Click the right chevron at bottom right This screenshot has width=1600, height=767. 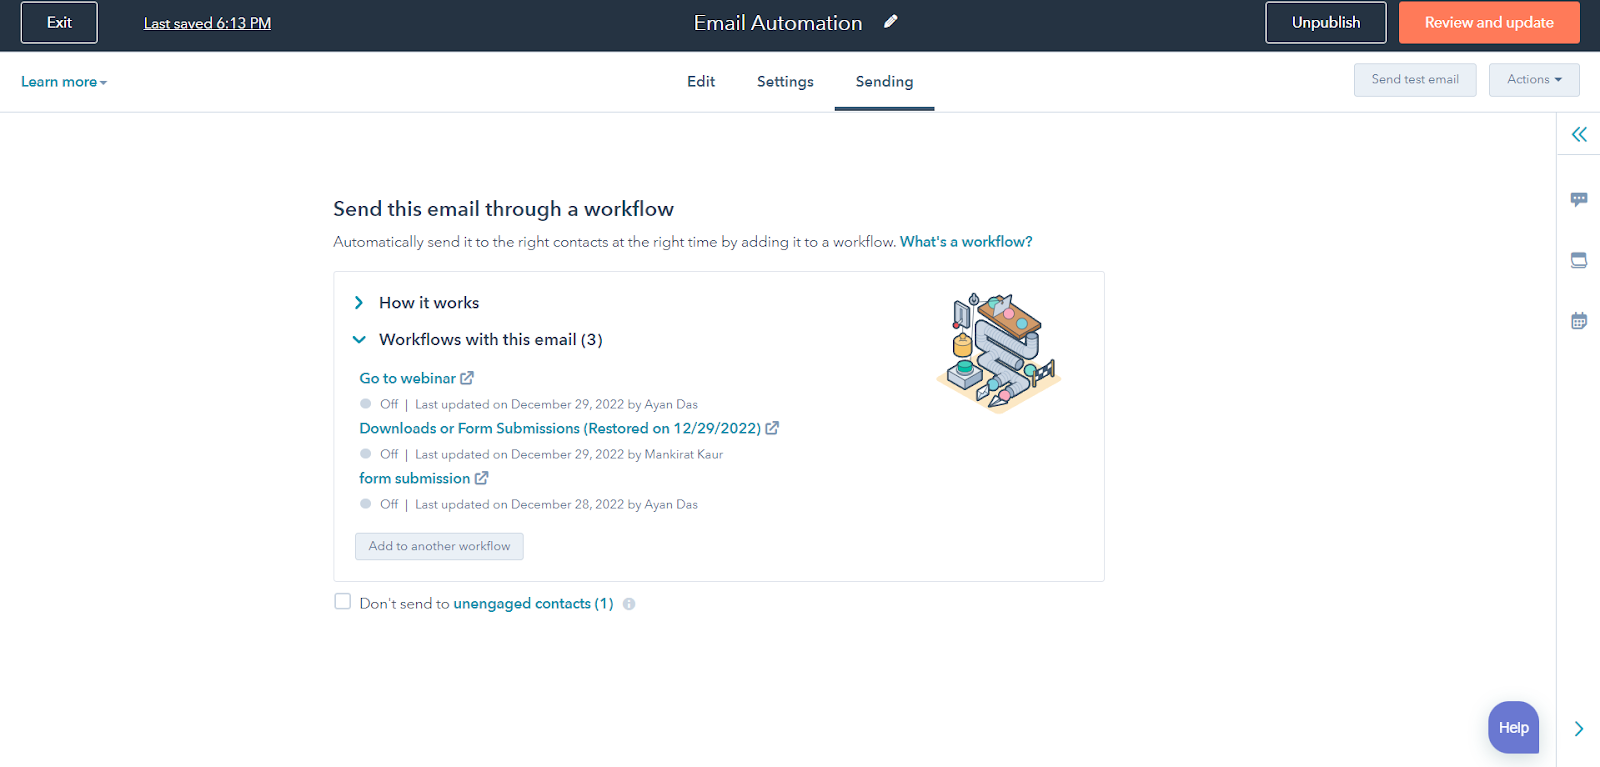1578,729
